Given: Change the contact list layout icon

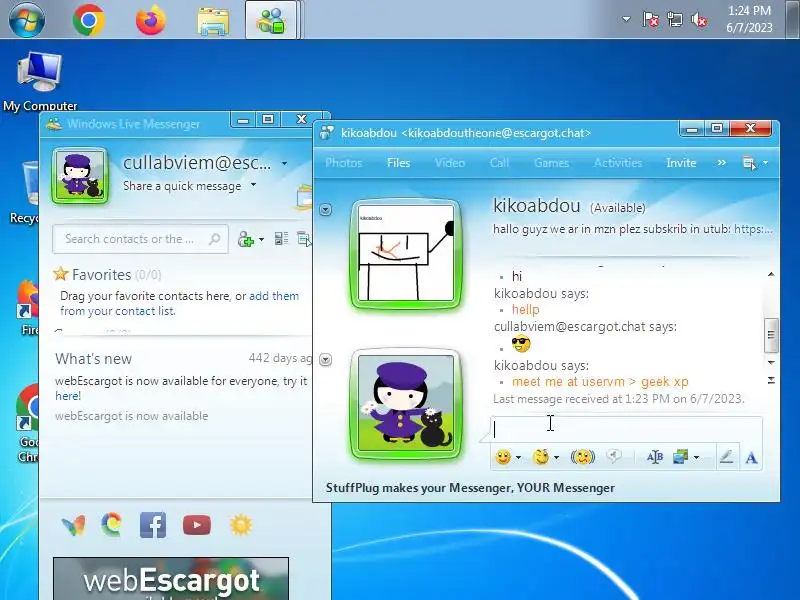Looking at the screenshot, I should 281,238.
